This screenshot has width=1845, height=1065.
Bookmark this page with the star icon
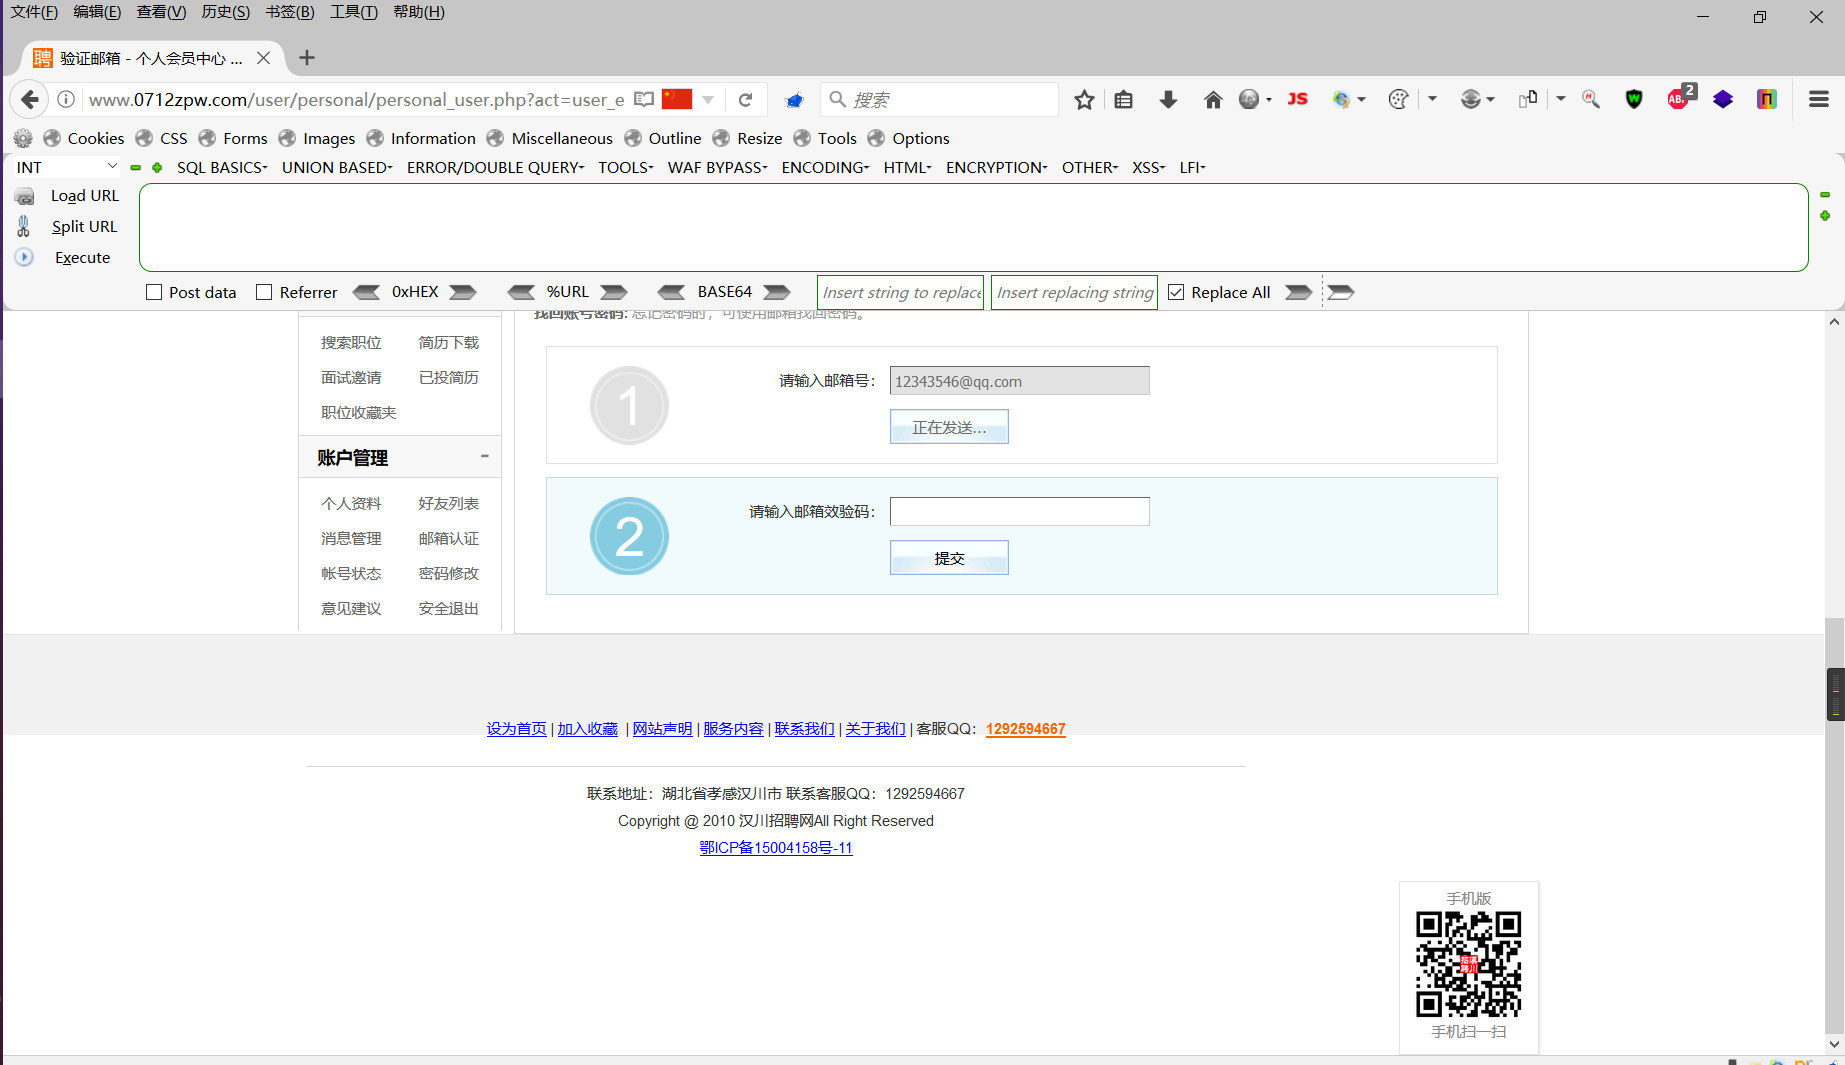pos(1084,99)
